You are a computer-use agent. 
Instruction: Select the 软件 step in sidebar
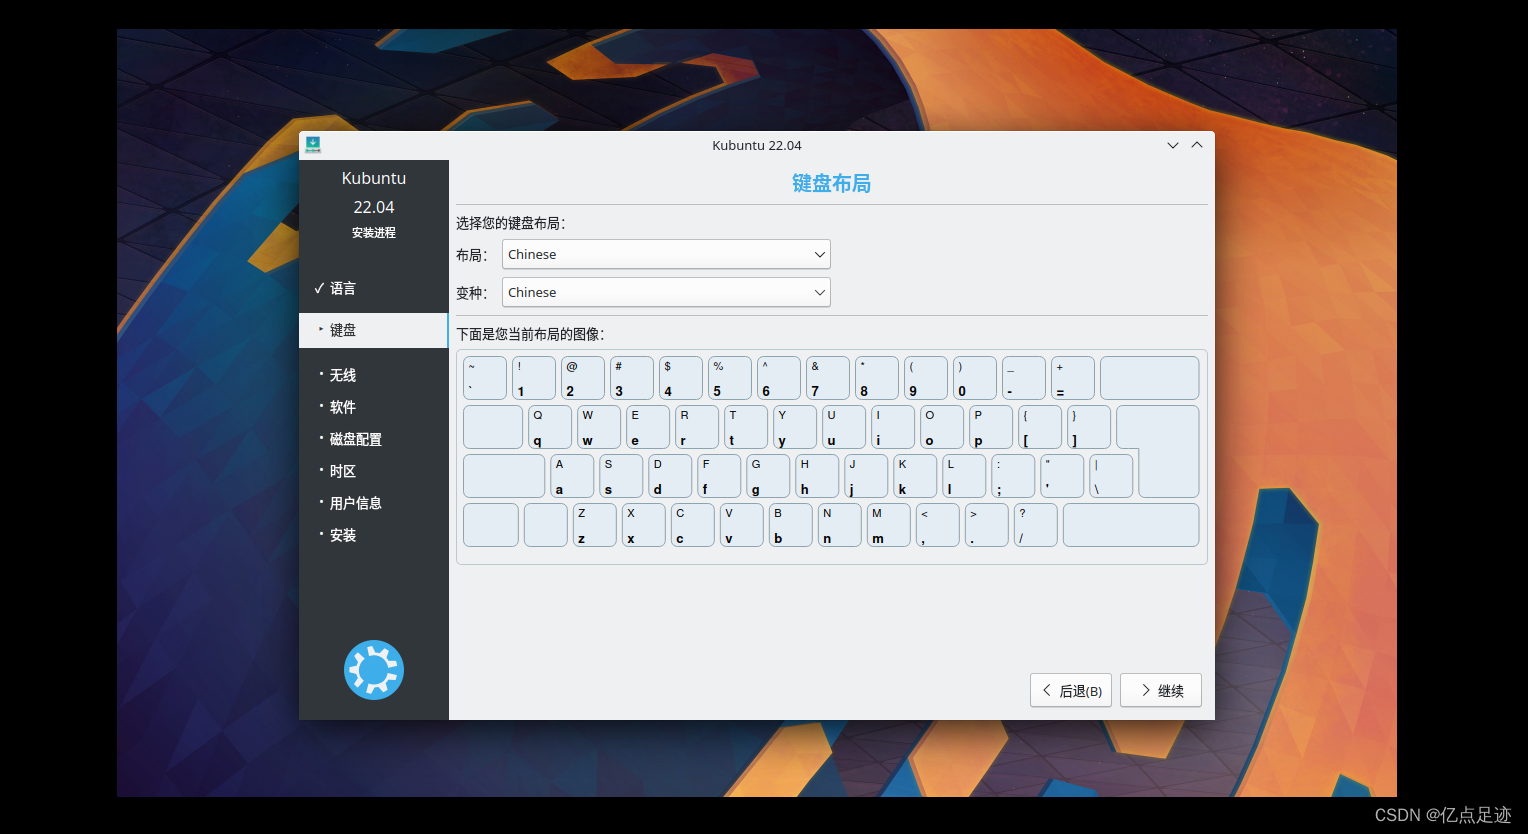[343, 407]
